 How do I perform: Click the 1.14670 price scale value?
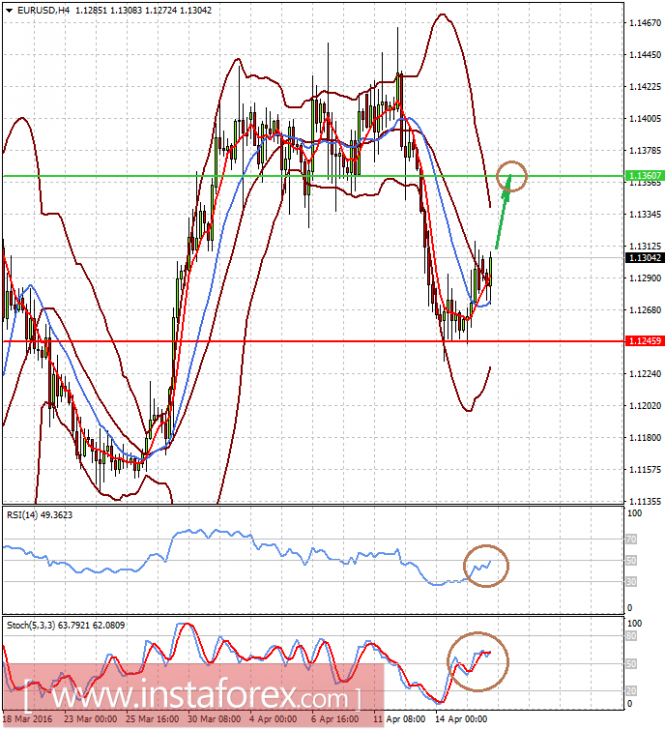[x=645, y=22]
